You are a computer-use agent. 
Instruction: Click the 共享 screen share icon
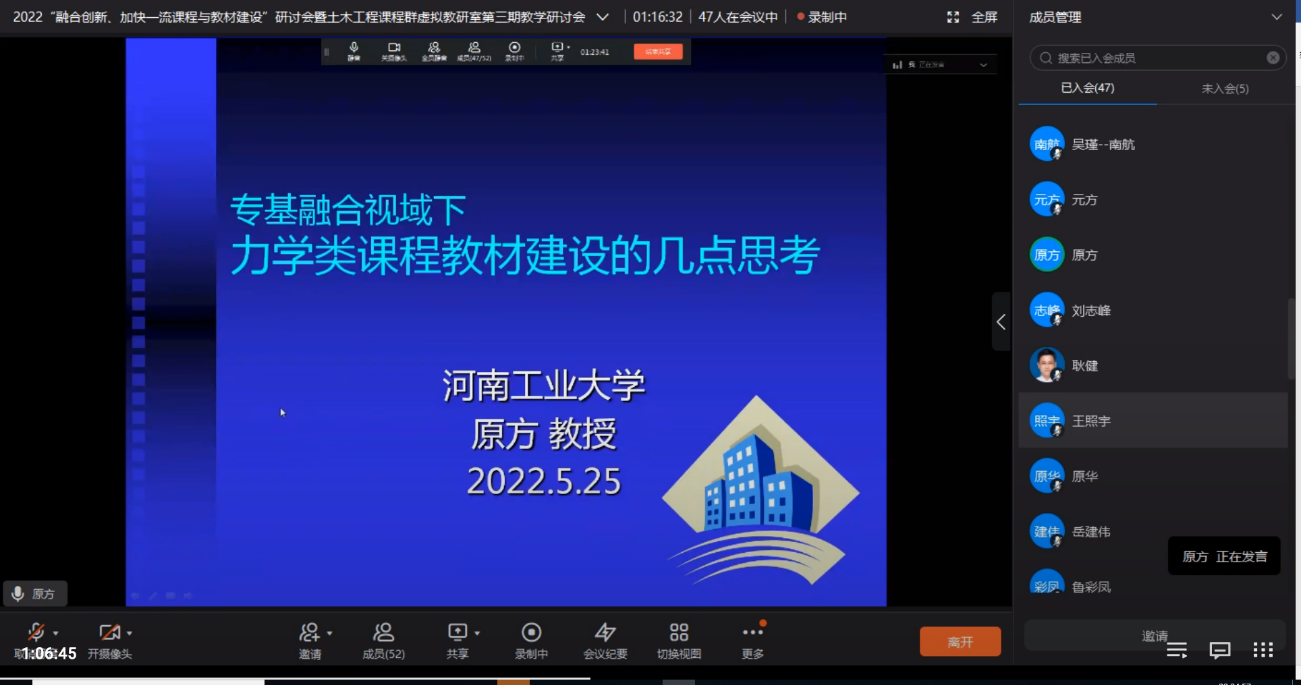coord(457,632)
